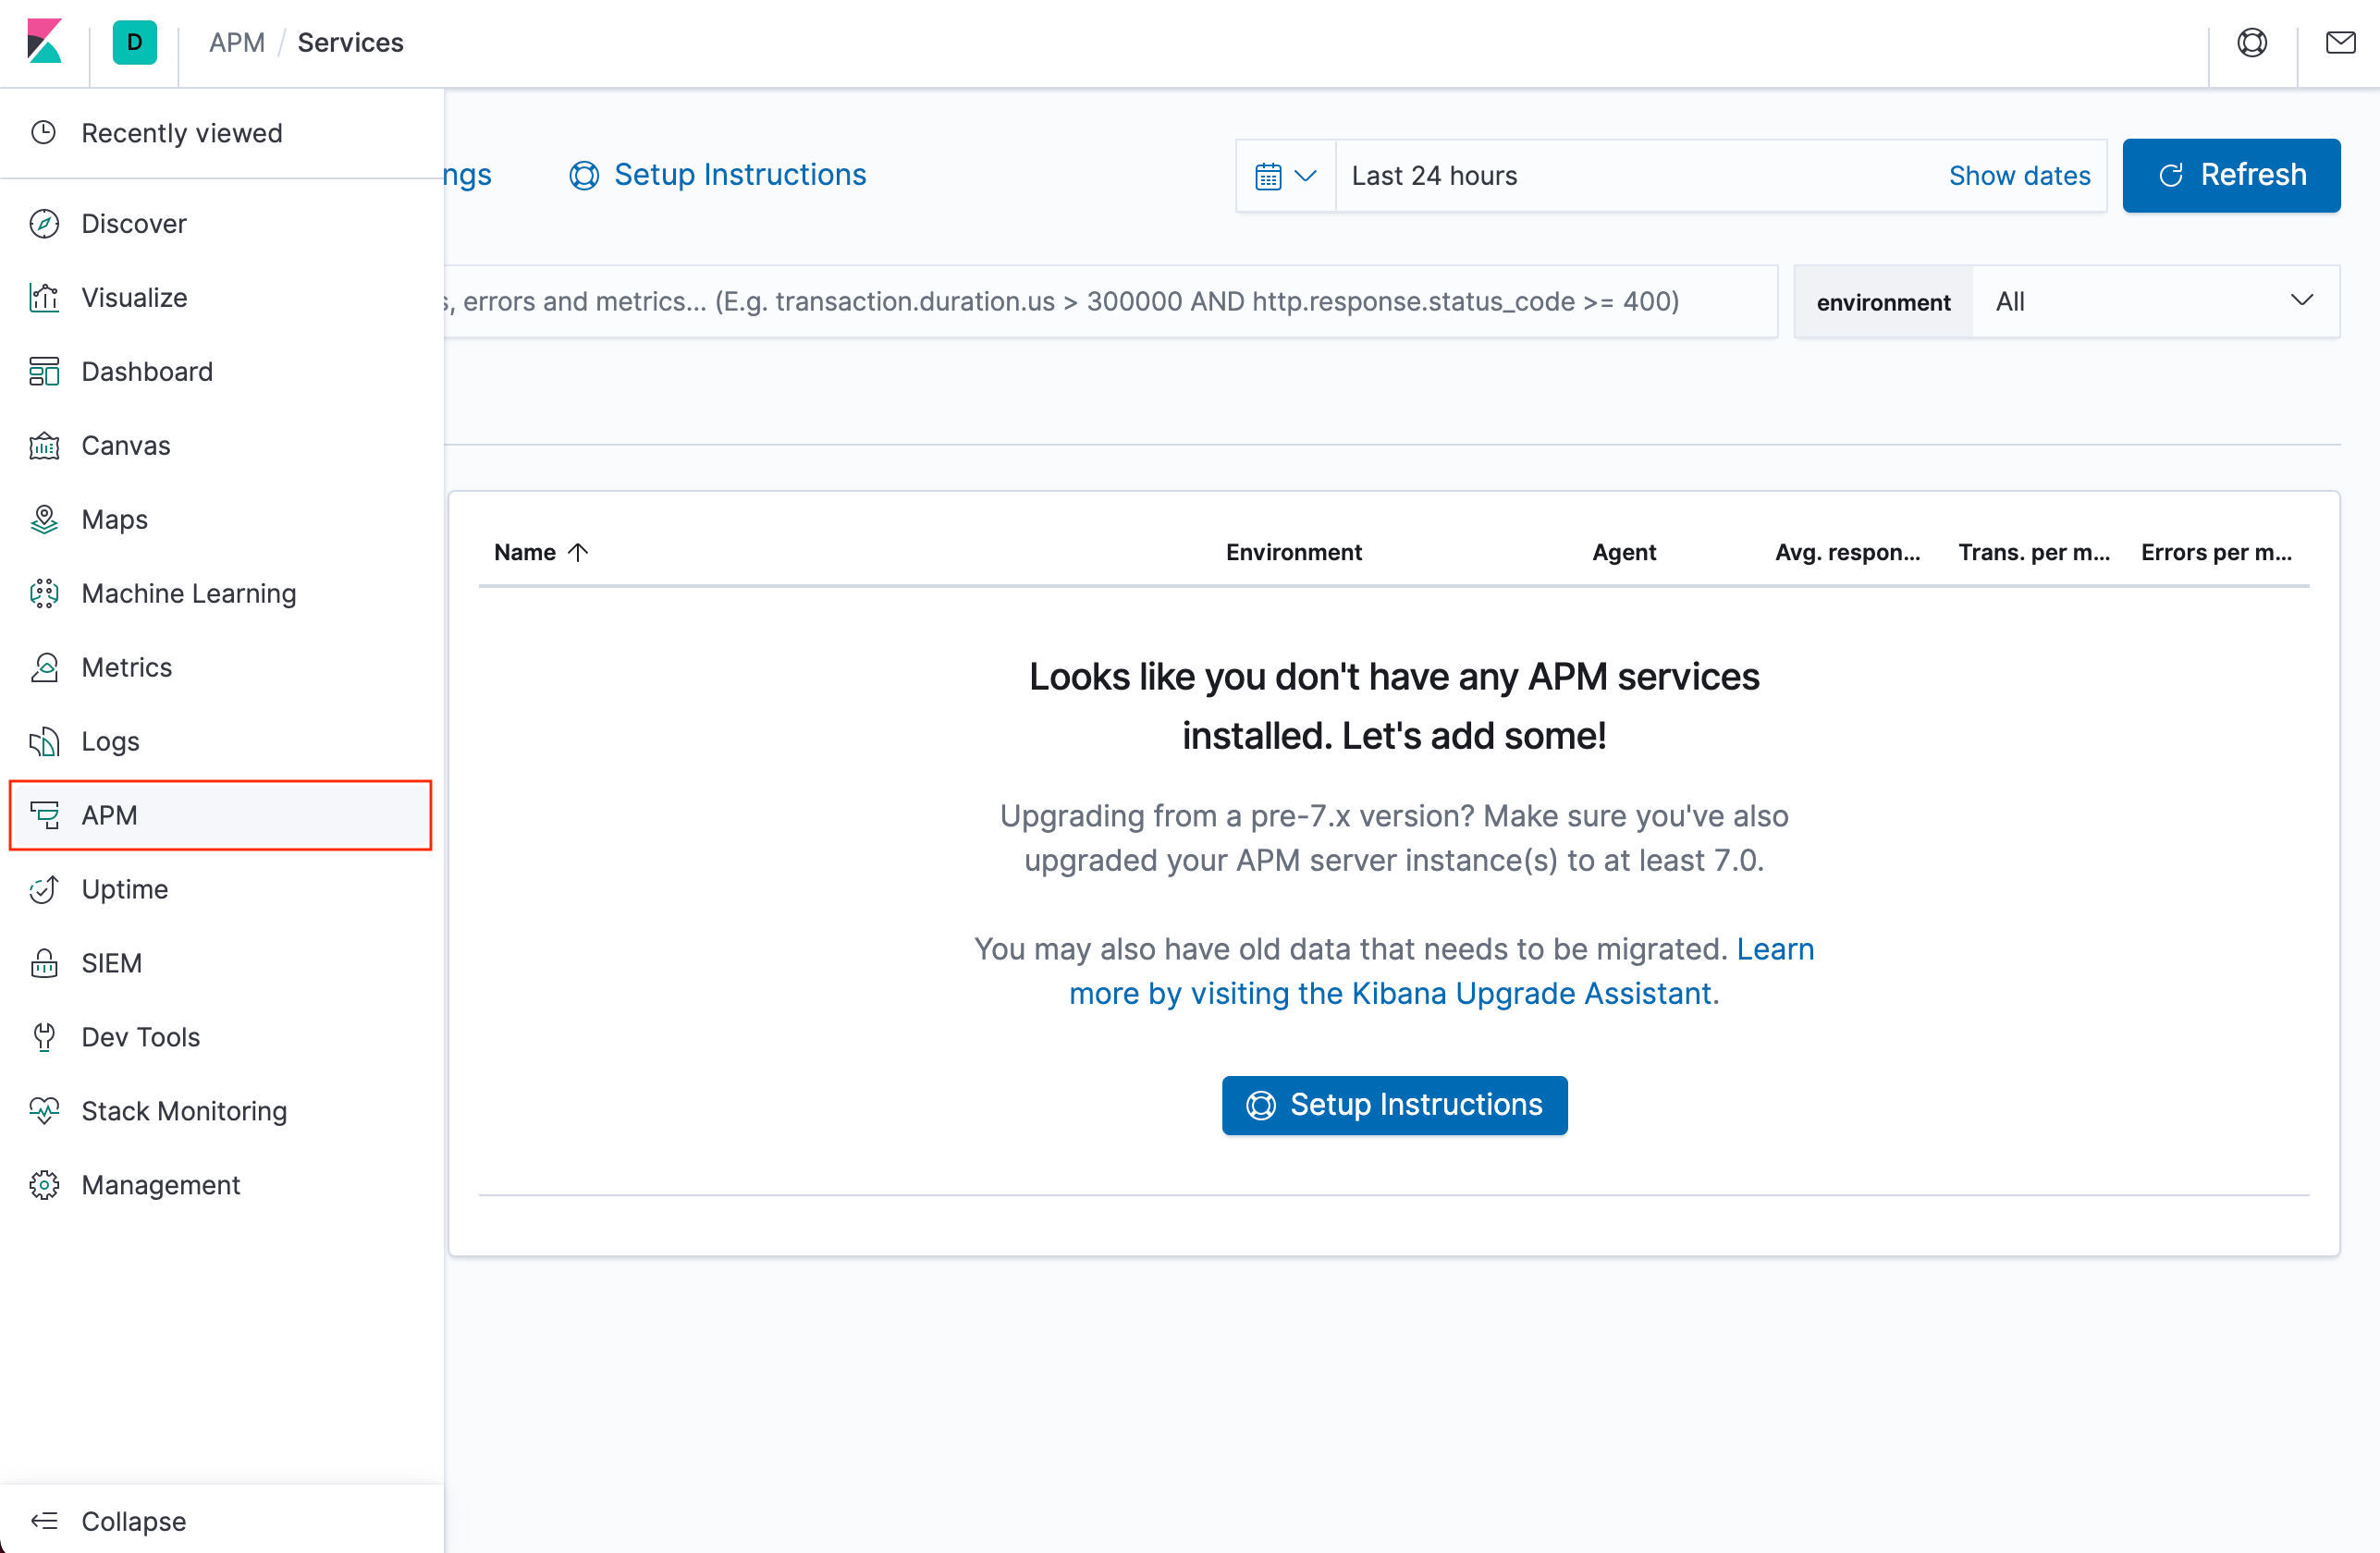Click the Setup Instructions button
The height and width of the screenshot is (1553, 2380).
(x=1394, y=1105)
